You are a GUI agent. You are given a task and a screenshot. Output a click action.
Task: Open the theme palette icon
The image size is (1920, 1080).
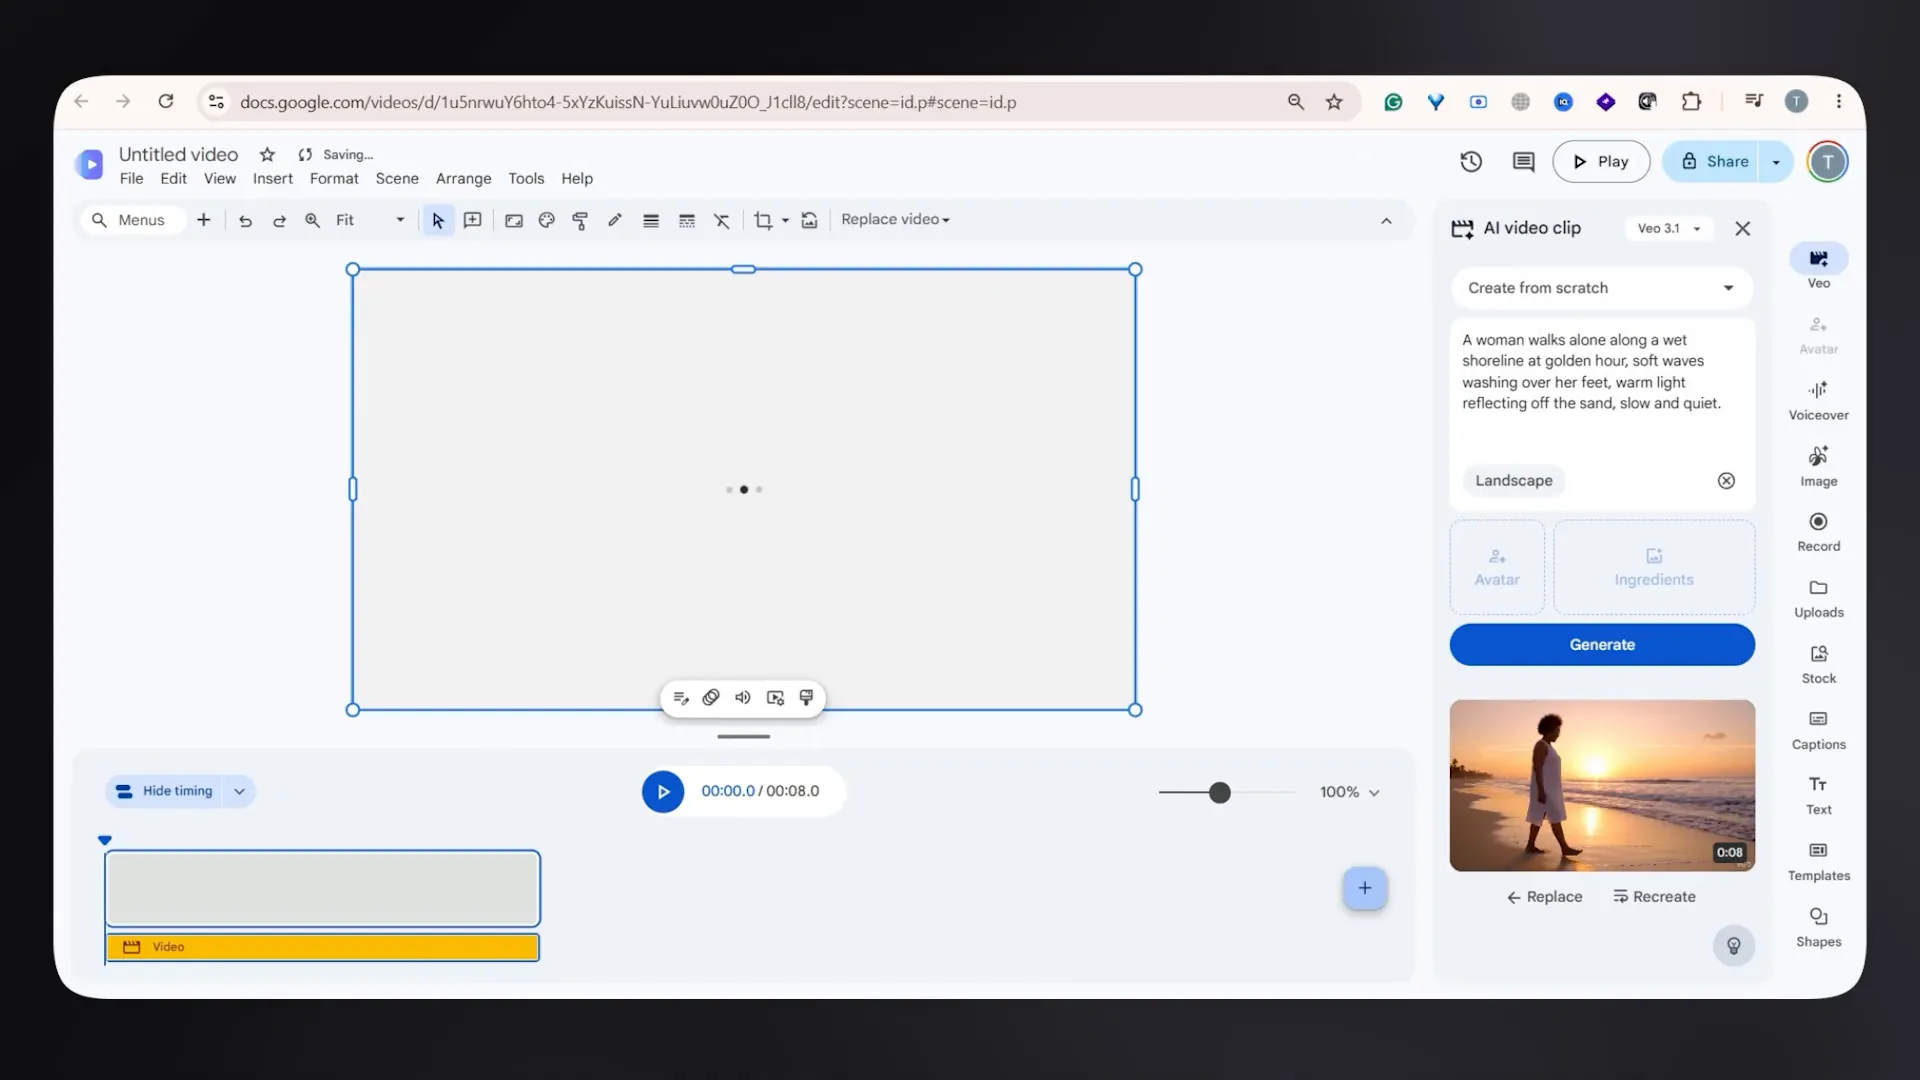point(547,220)
